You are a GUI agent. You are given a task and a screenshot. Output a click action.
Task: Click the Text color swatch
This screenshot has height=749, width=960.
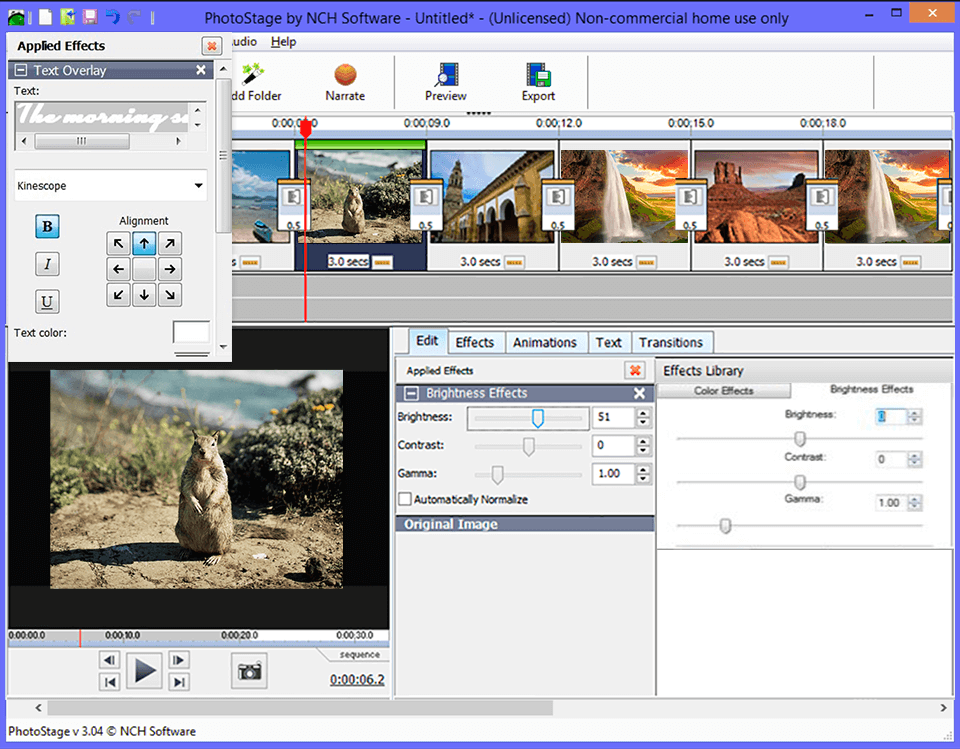coord(191,333)
